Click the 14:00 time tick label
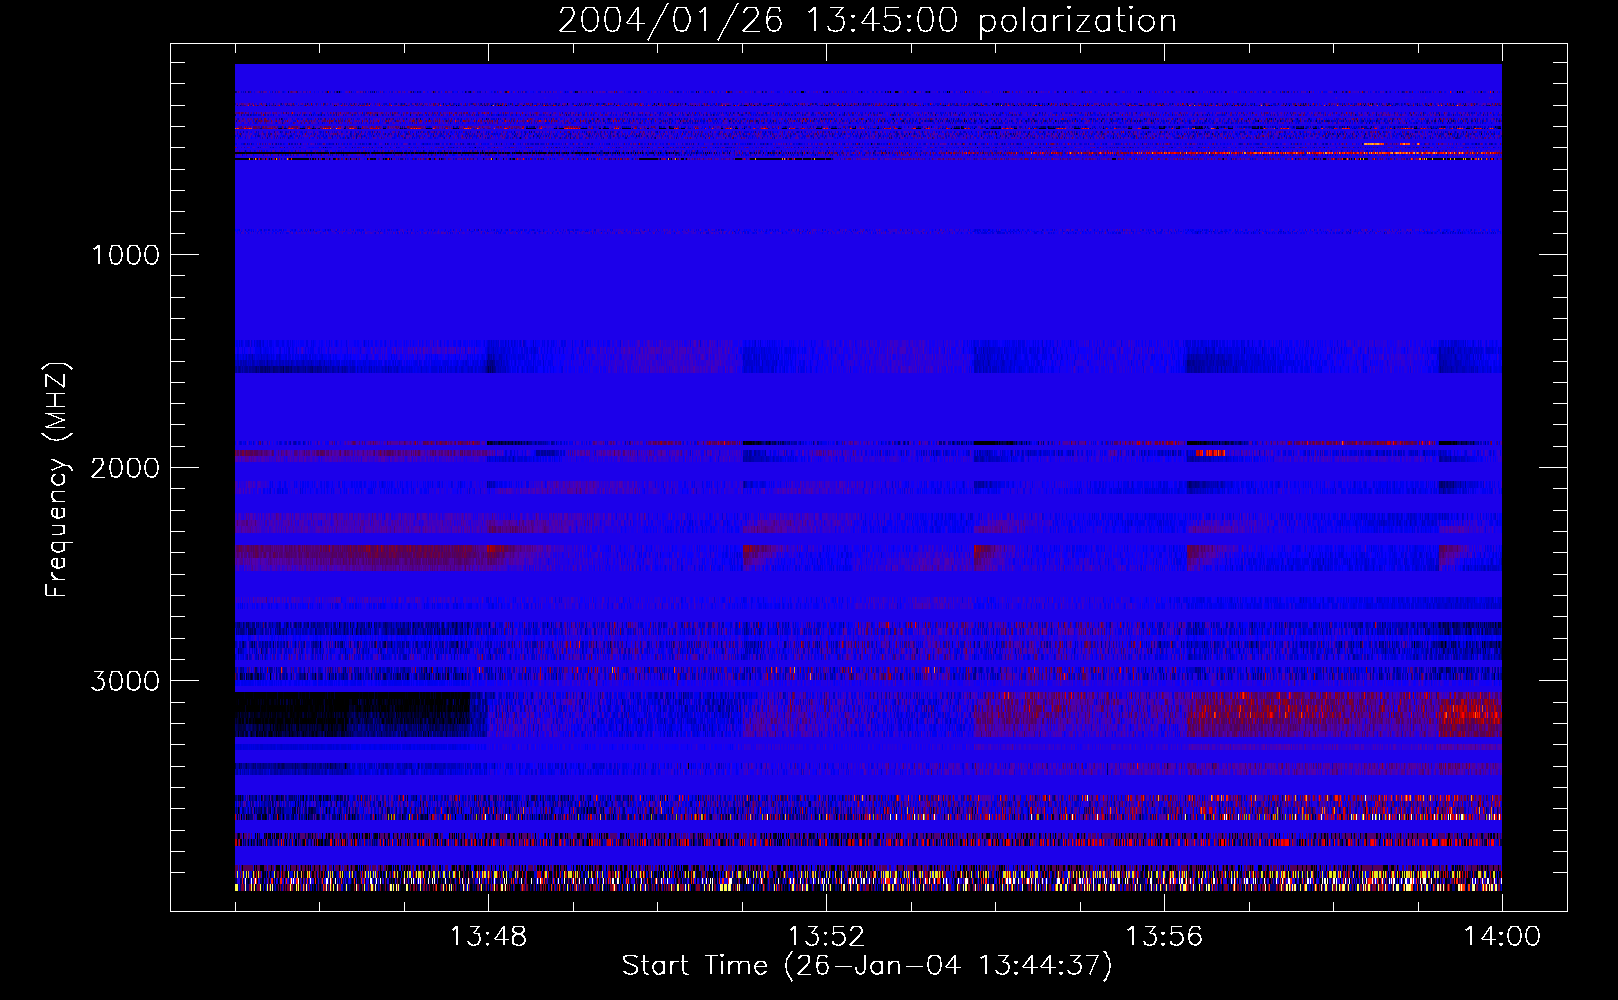The width and height of the screenshot is (1618, 1000). (x=1502, y=937)
